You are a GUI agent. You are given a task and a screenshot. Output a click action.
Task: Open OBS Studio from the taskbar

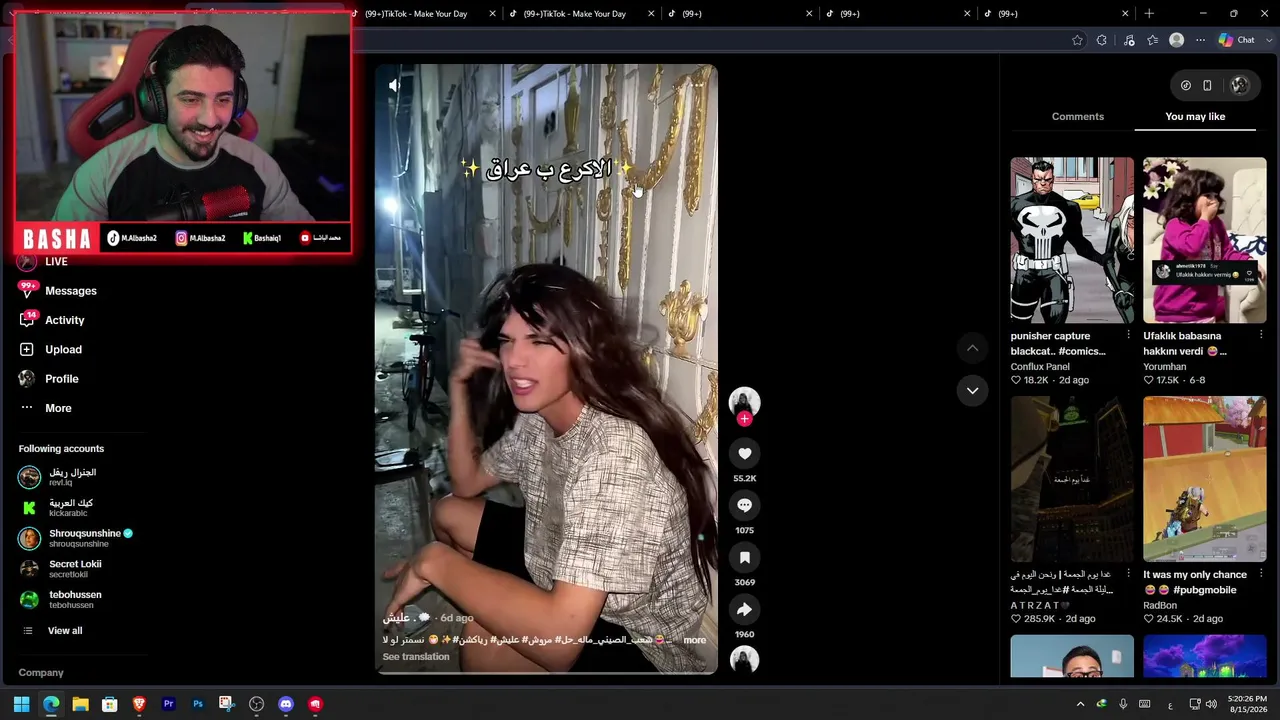click(x=256, y=704)
